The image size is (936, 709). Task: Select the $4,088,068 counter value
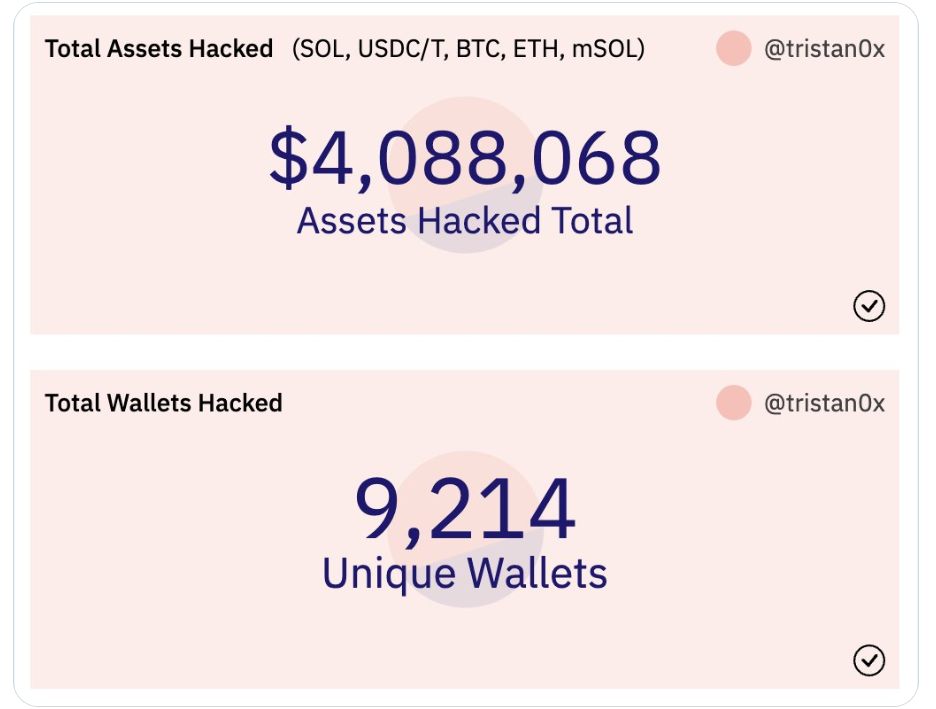pyautogui.click(x=465, y=158)
